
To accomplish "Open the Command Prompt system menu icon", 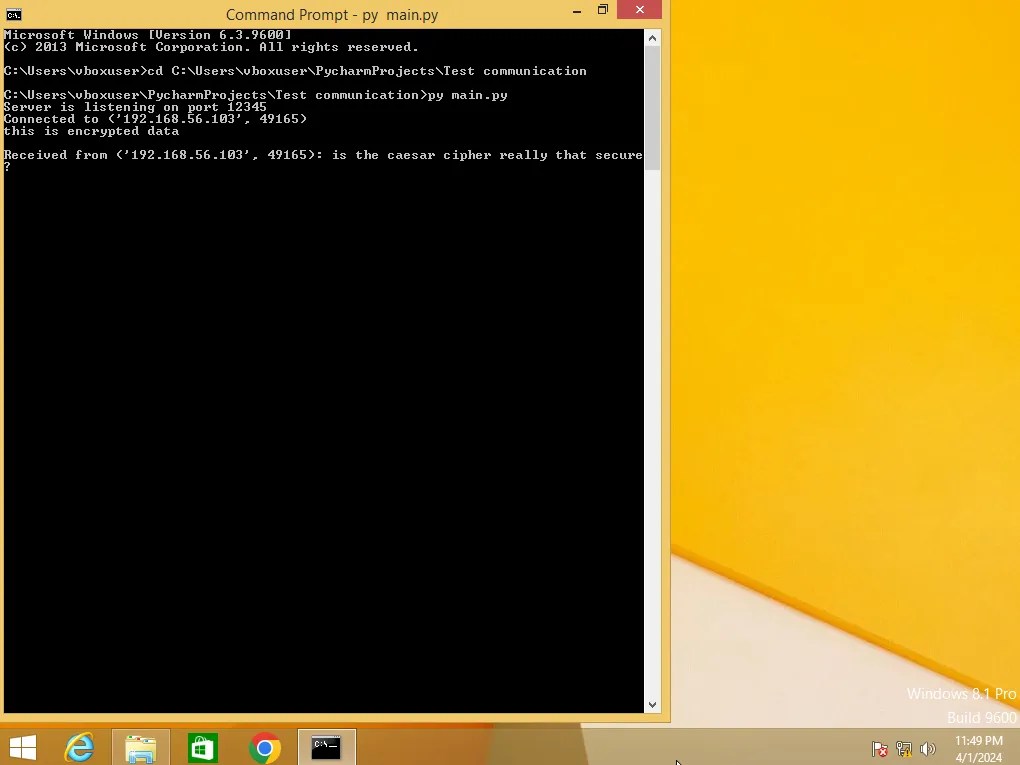I will (x=13, y=14).
